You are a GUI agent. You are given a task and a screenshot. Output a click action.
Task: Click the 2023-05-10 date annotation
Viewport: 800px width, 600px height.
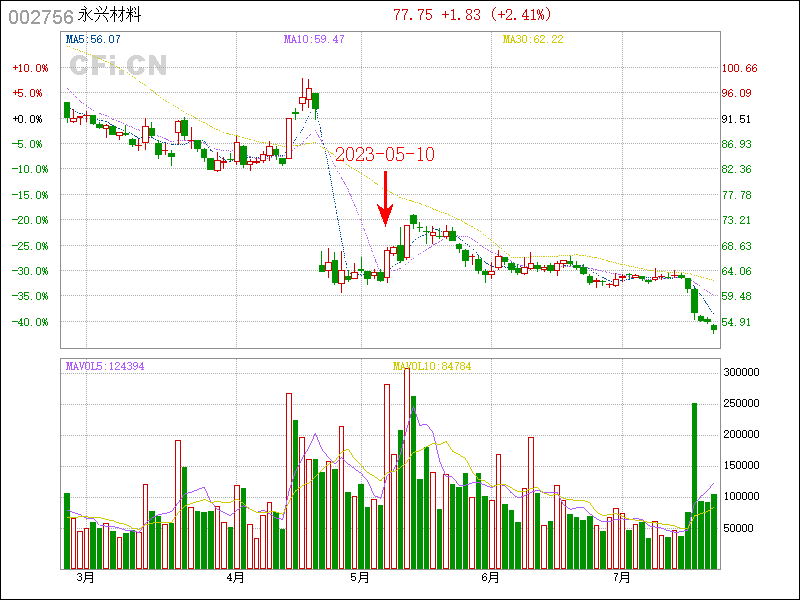click(385, 155)
